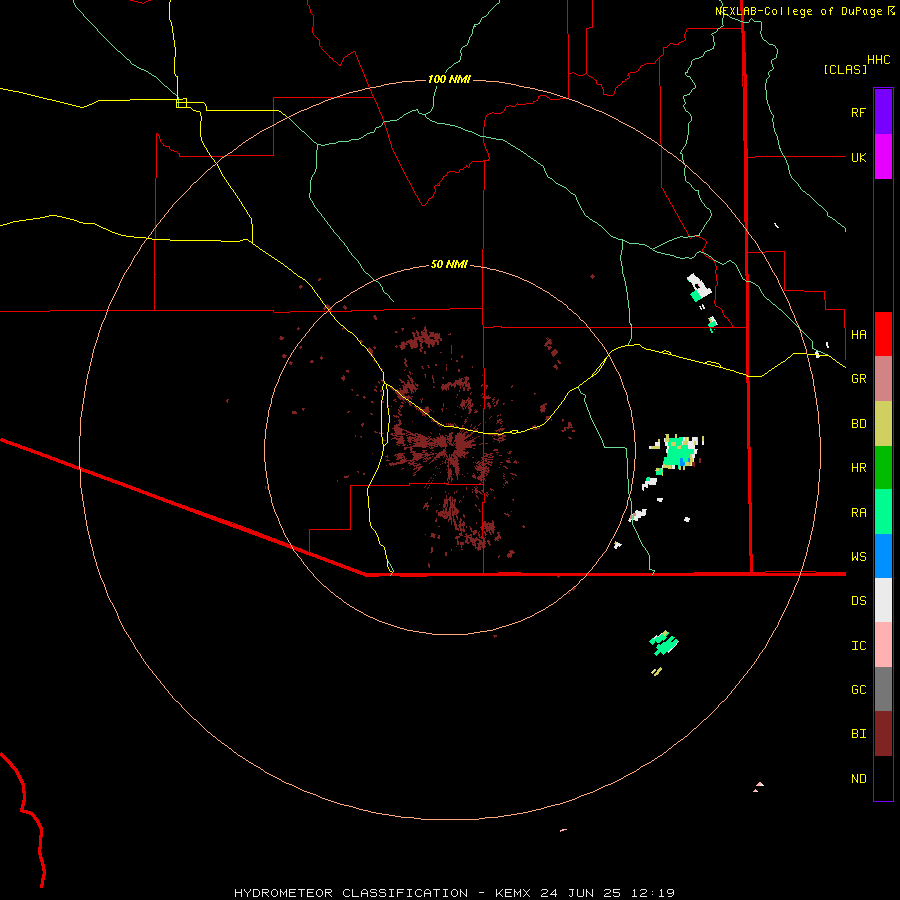Click the BI legend label
This screenshot has height=900, width=900.
[x=858, y=734]
